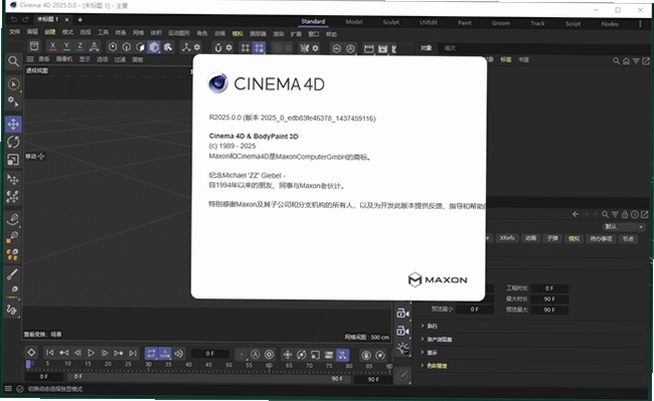654x401 pixels.
Task: Open the status bar hamburger icon
Action: [x=8, y=389]
